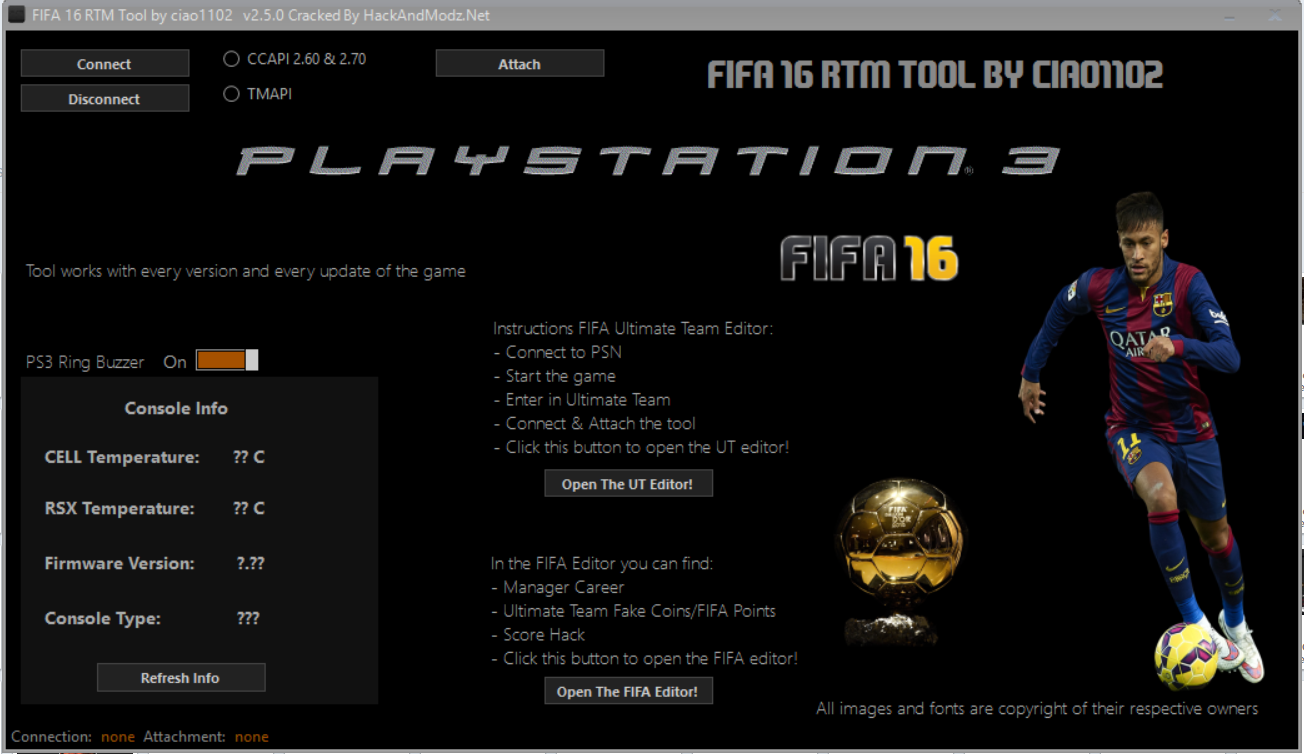Click the Connection status 'none' text
1304x754 pixels.
(x=118, y=737)
